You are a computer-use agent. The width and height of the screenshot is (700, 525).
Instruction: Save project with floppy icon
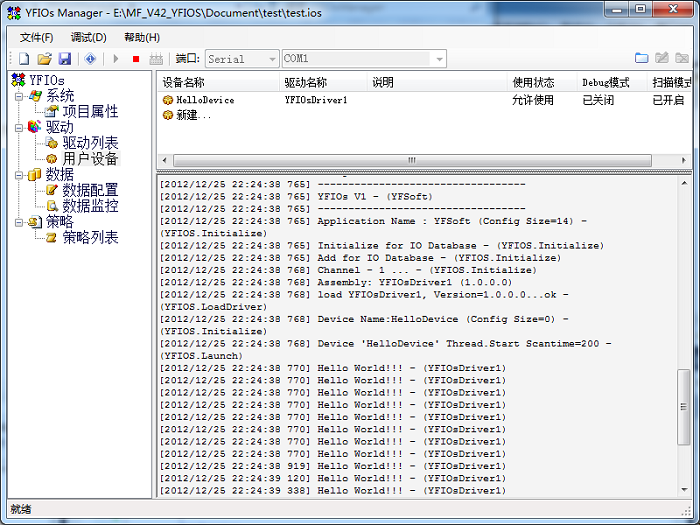[x=65, y=58]
